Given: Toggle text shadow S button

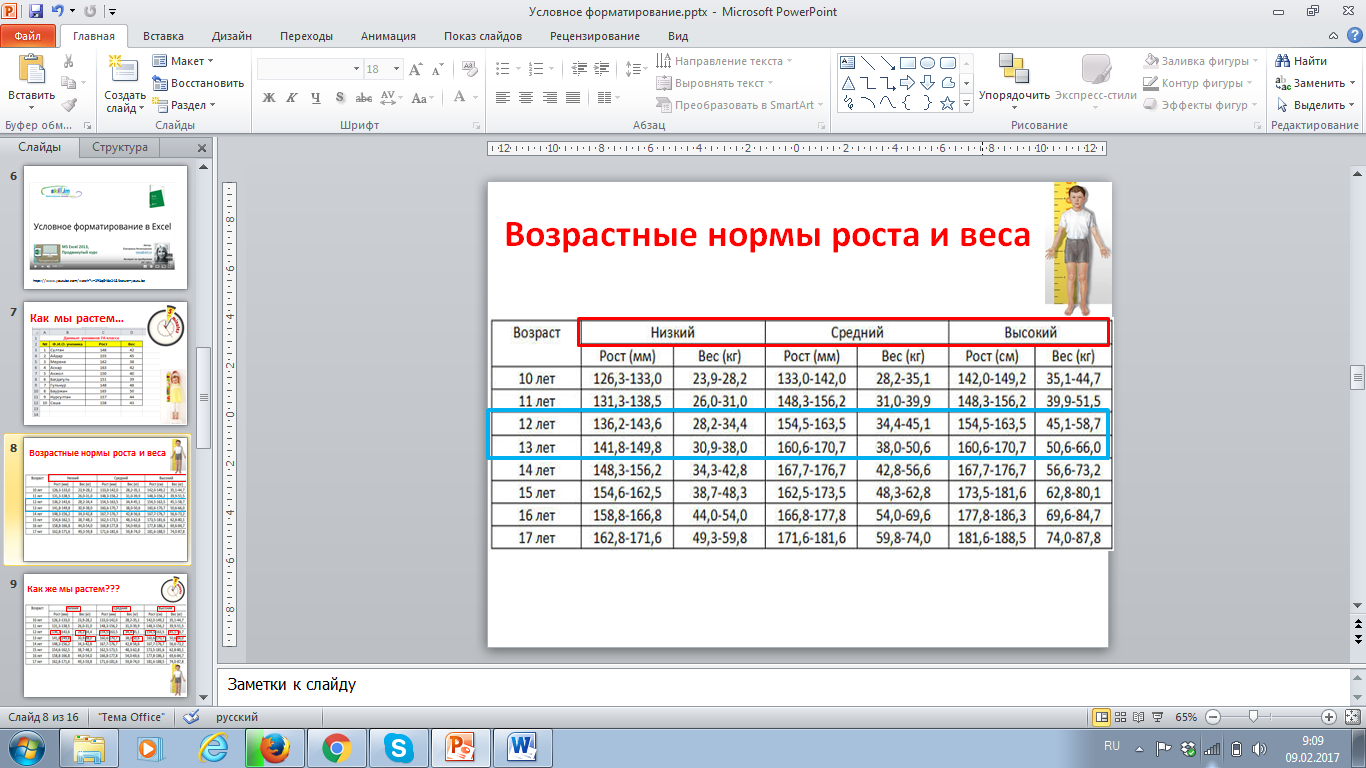Looking at the screenshot, I should [340, 97].
